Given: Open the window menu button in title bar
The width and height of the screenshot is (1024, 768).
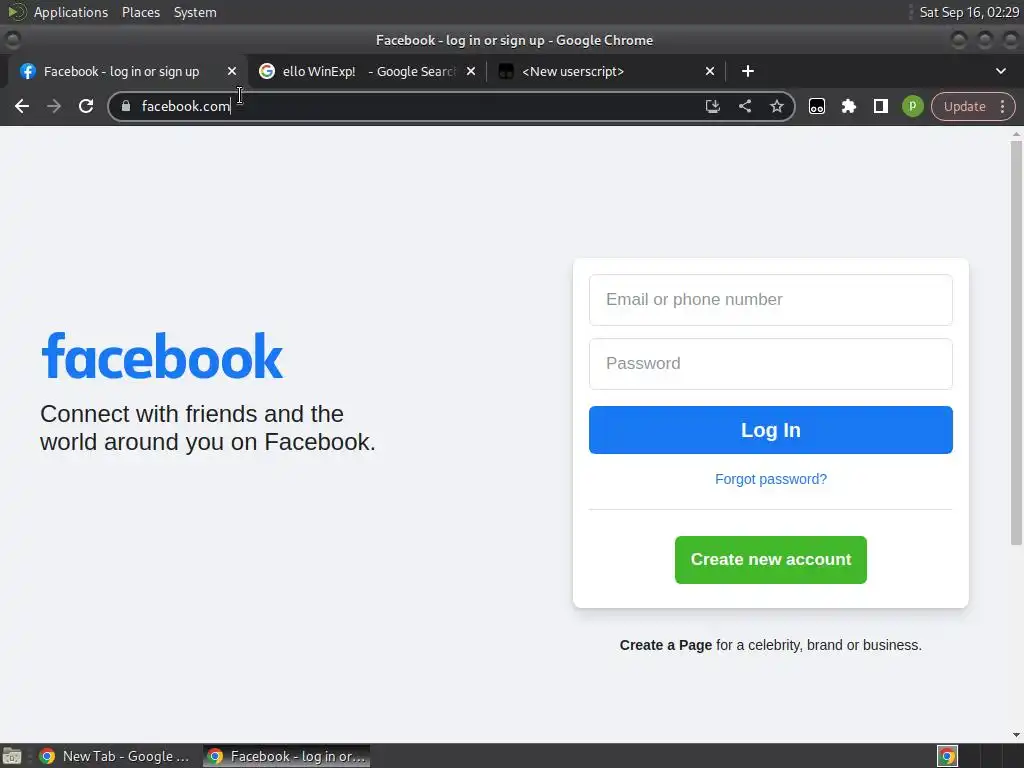Looking at the screenshot, I should pos(12,40).
